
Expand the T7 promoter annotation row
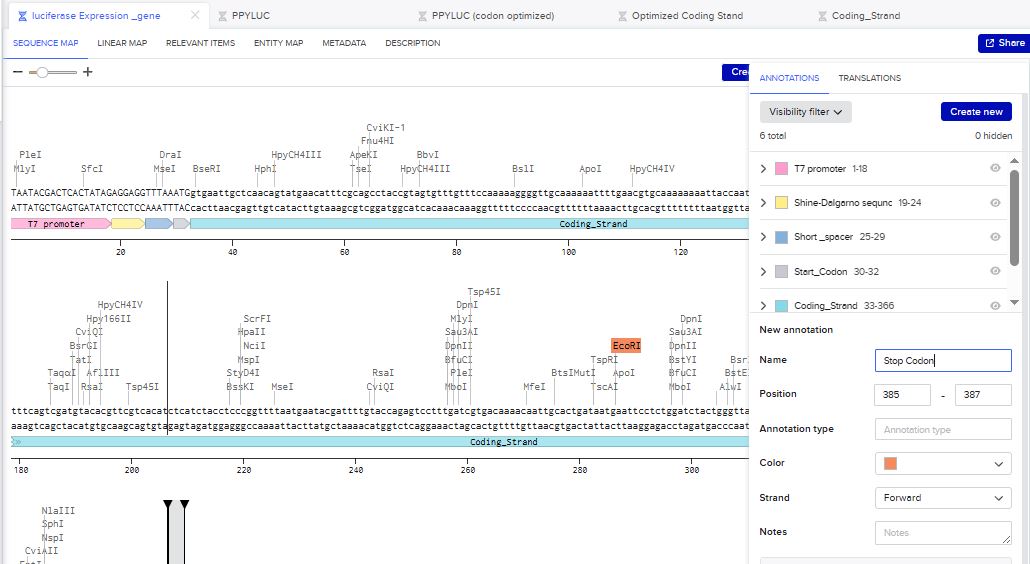tap(765, 169)
